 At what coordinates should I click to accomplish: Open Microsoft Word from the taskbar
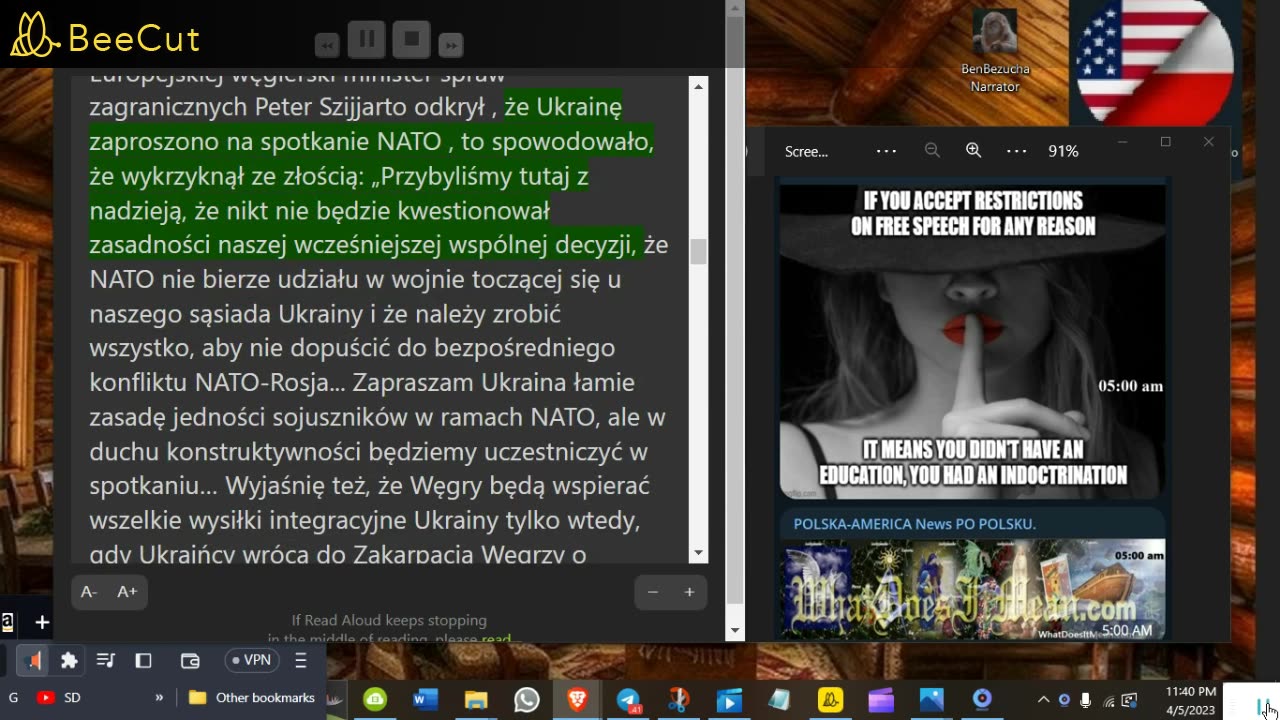(x=425, y=700)
